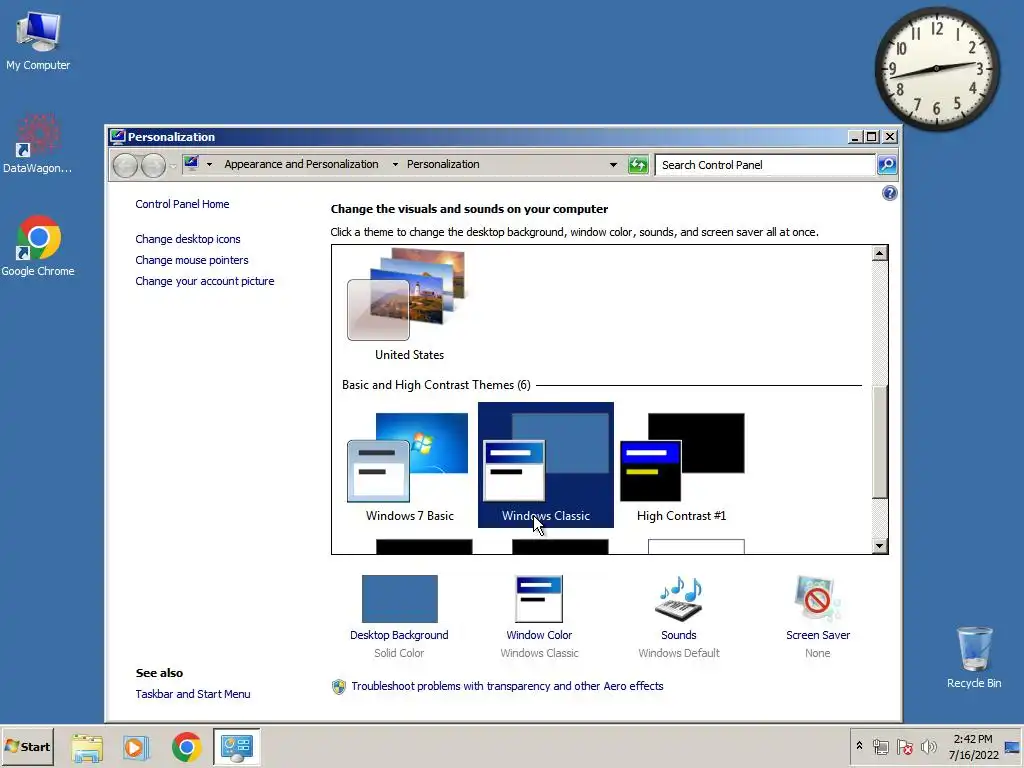Open Change desktop icons link
Image resolution: width=1024 pixels, height=768 pixels.
[x=187, y=239]
